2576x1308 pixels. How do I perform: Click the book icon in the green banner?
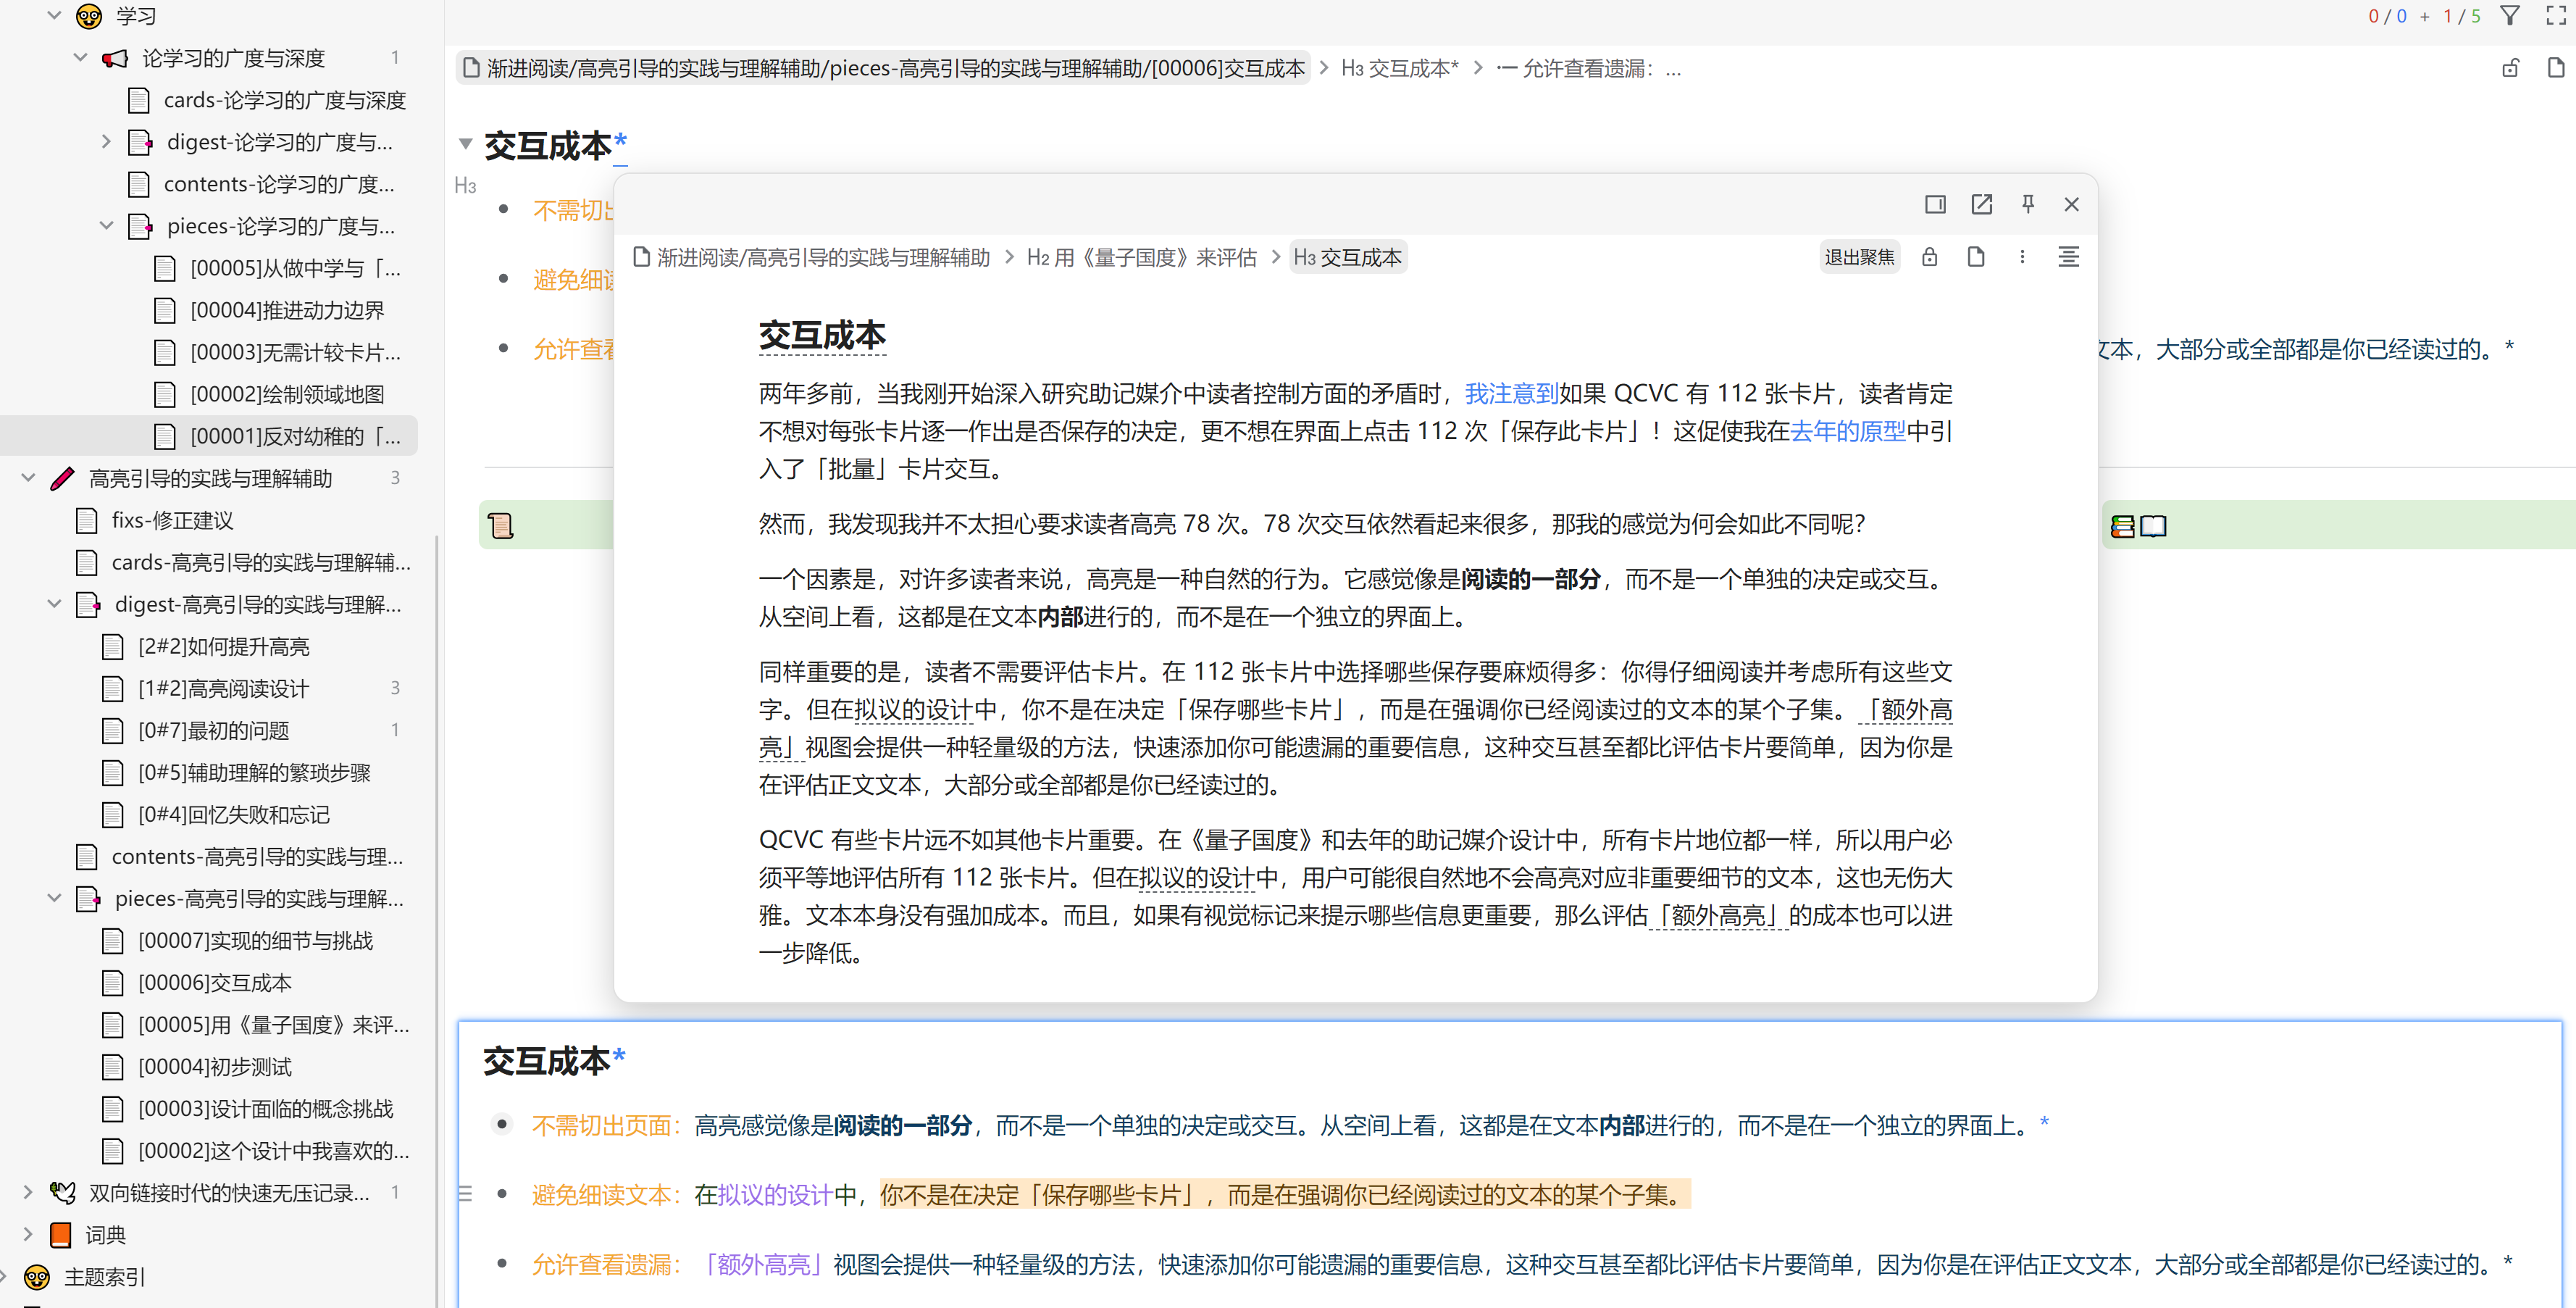(x=2152, y=527)
